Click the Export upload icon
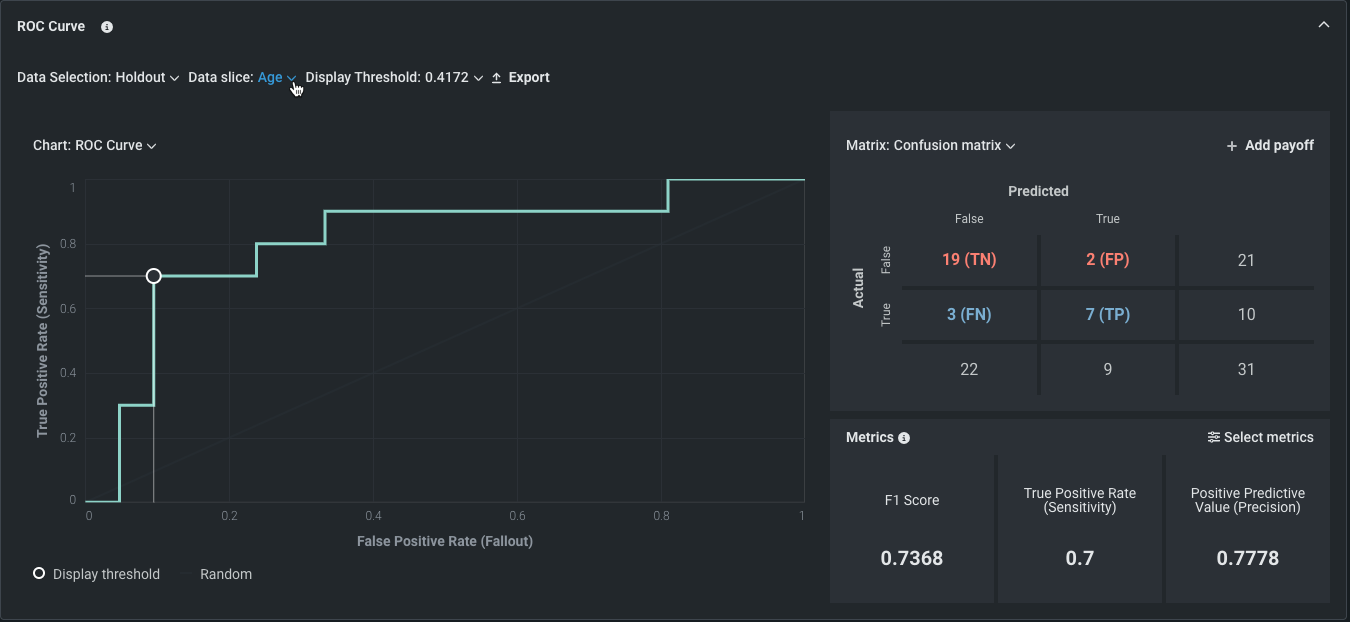 (496, 78)
